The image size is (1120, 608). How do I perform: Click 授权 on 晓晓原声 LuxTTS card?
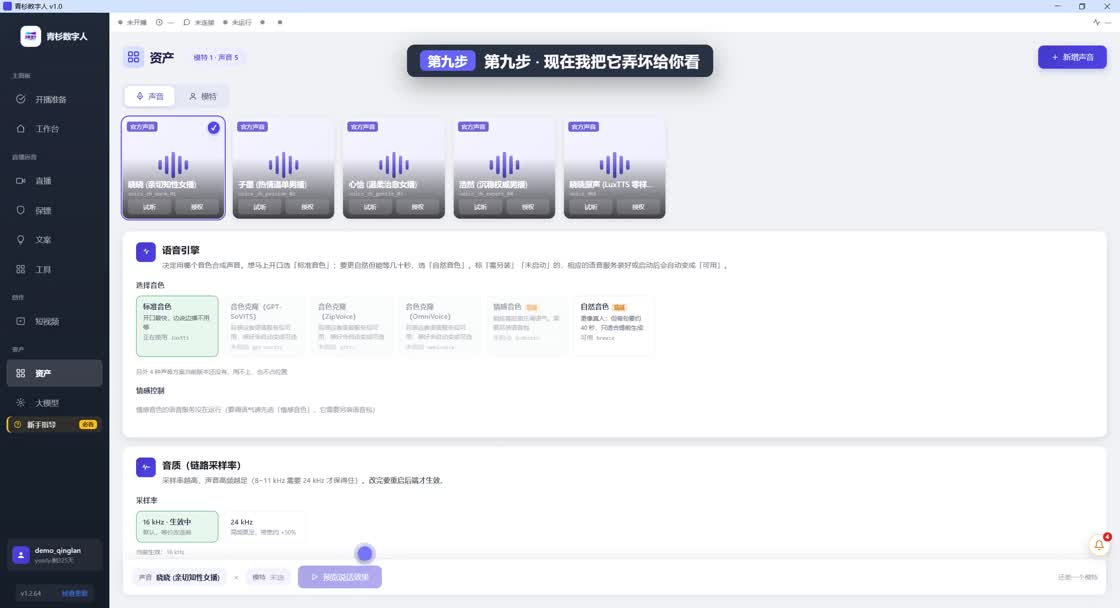coord(639,207)
